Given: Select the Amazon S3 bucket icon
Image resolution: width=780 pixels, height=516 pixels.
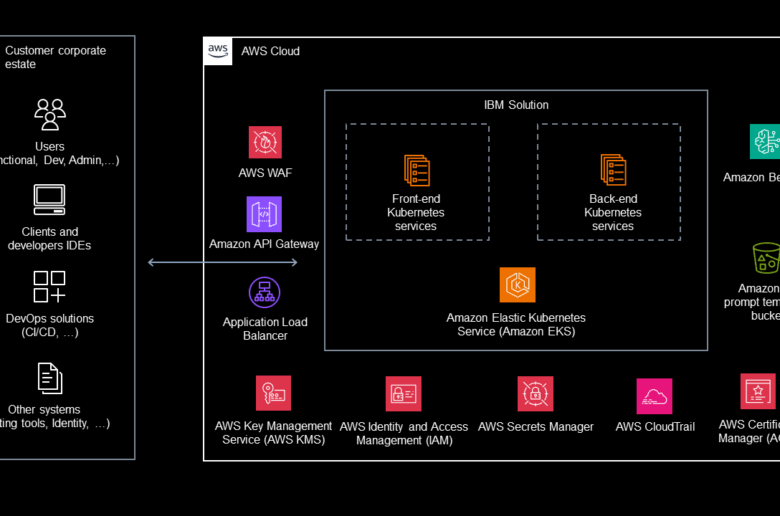Looking at the screenshot, I should (766, 259).
